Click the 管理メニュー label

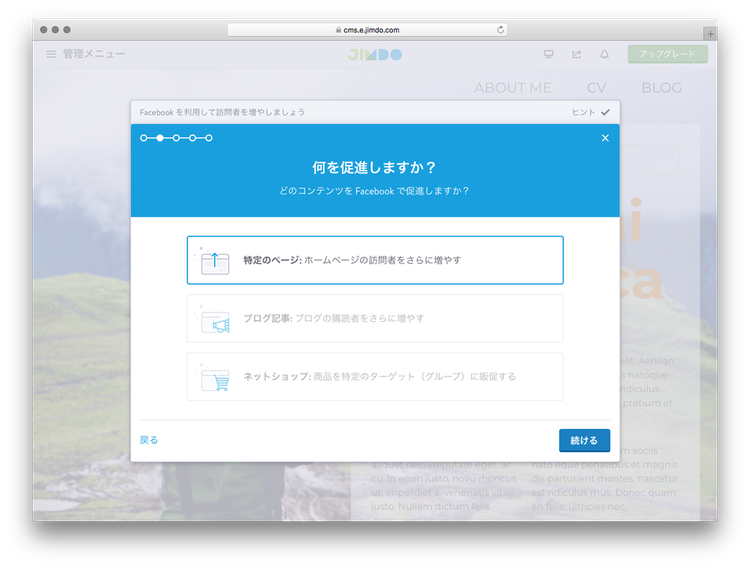click(x=94, y=54)
